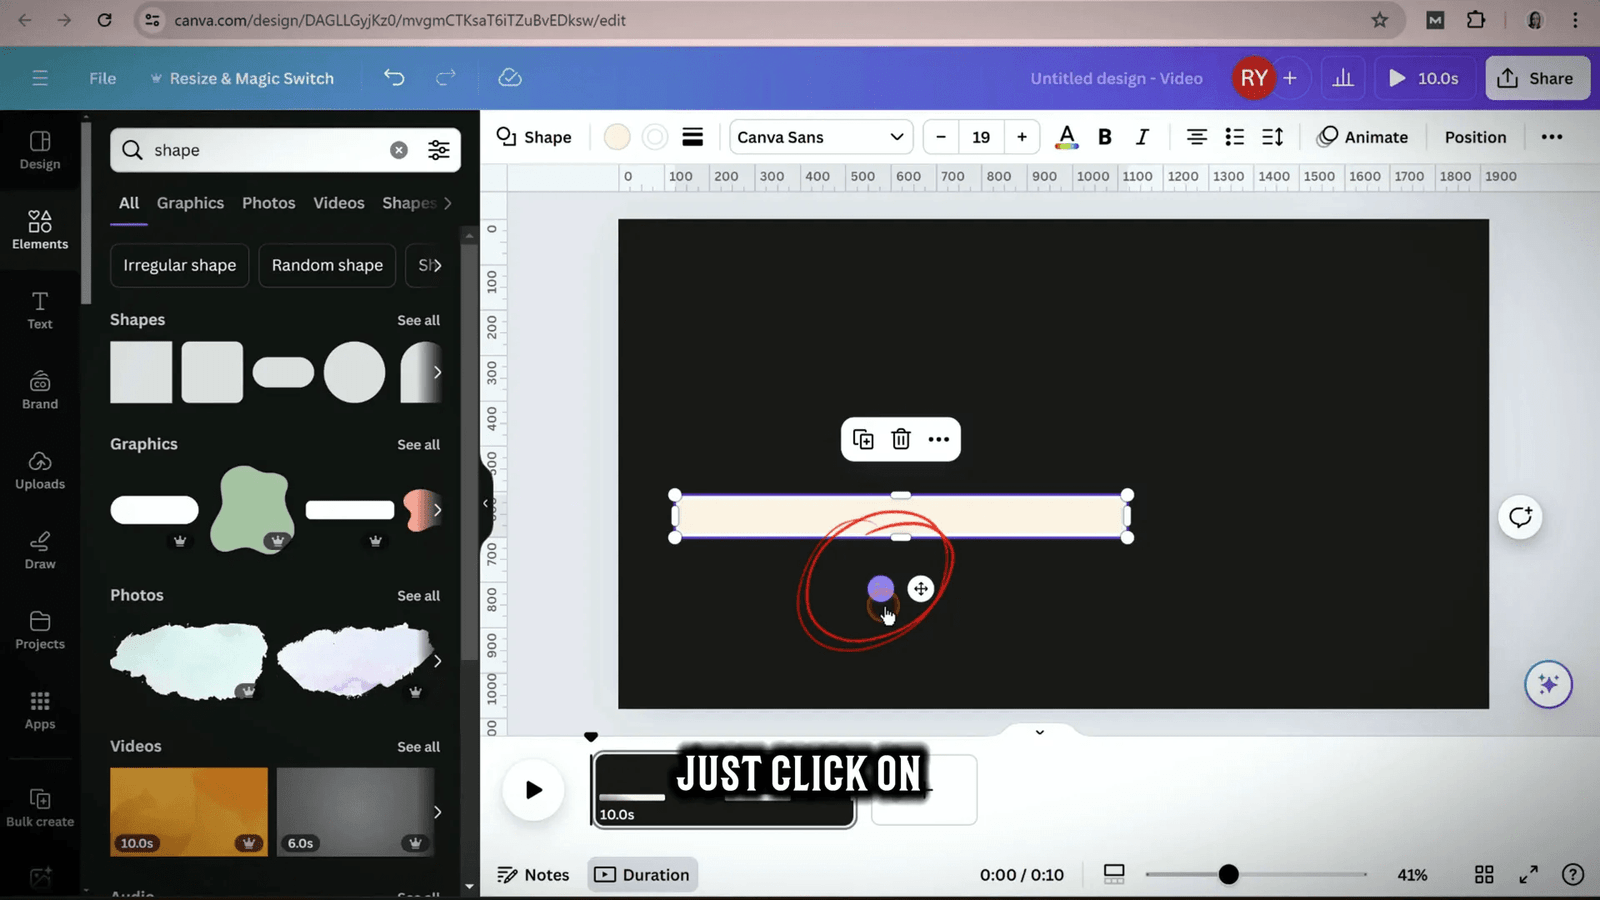1600x900 pixels.
Task: Open the Animate options
Action: click(1362, 137)
